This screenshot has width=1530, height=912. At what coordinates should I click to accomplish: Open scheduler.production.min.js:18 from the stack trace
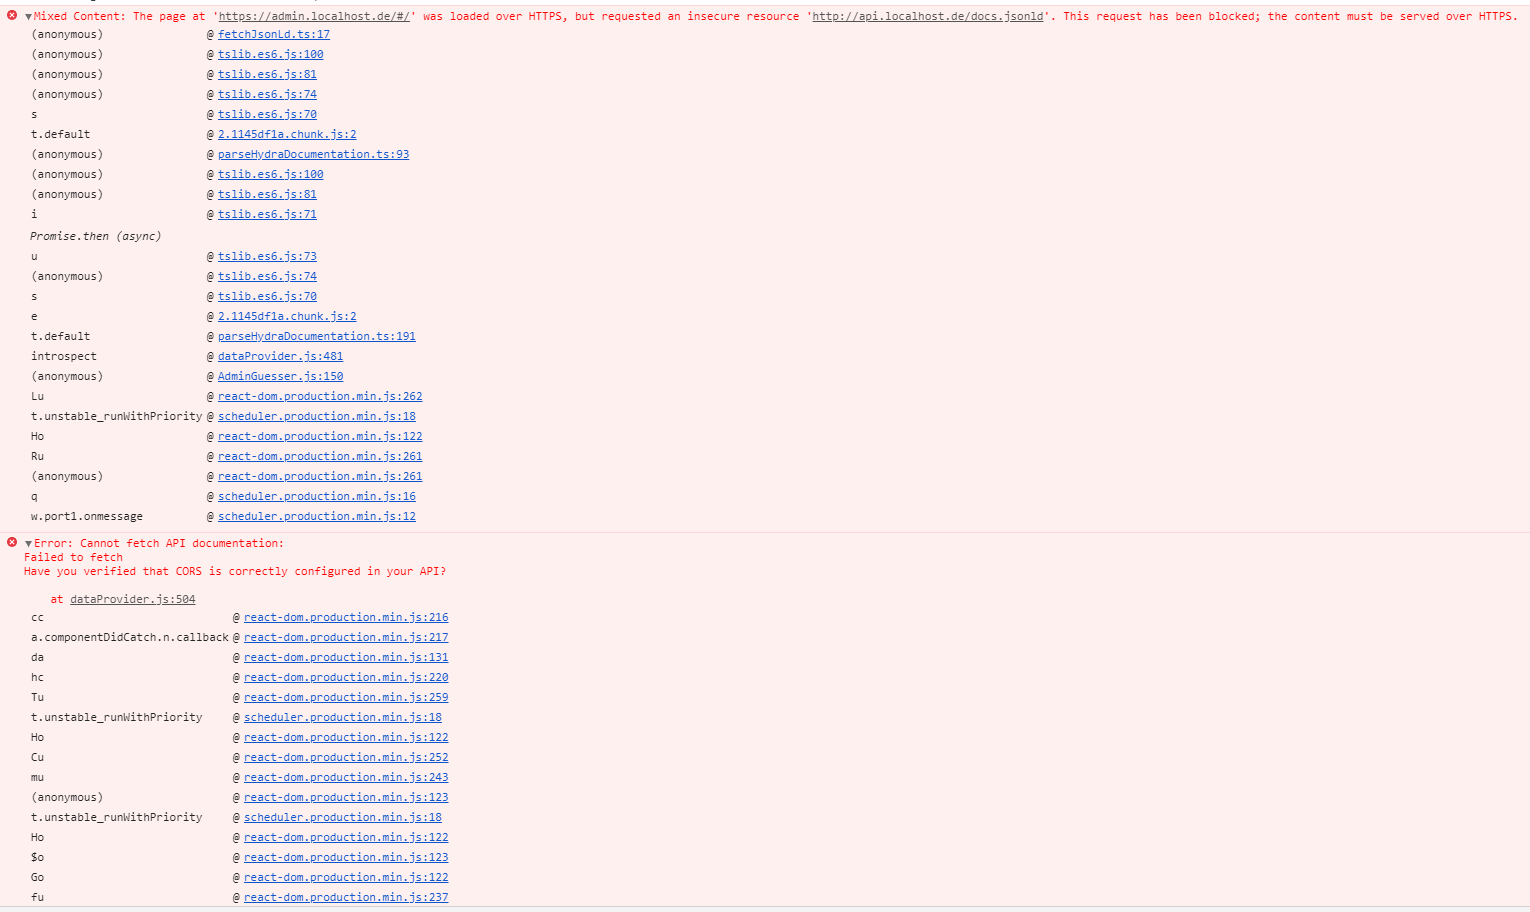tap(316, 416)
